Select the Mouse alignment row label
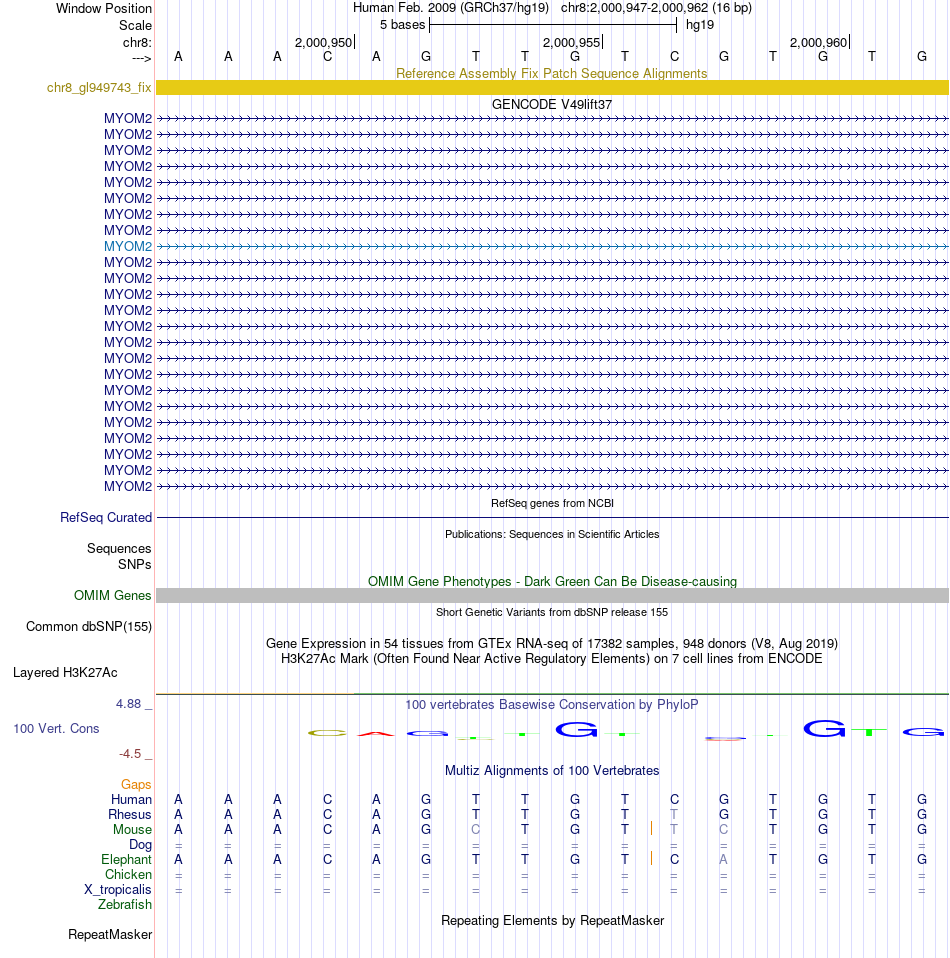The height and width of the screenshot is (958, 950). tap(132, 830)
